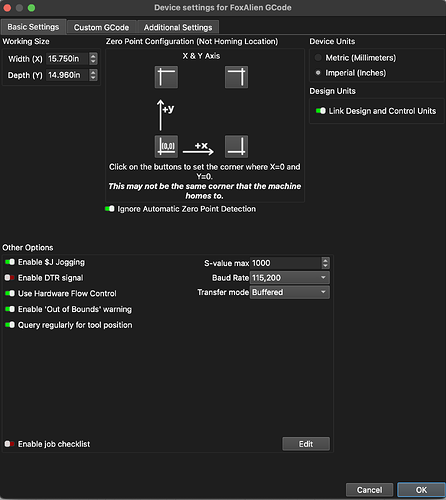Turn on Enable job checklist
This screenshot has height=500, width=446.
click(x=10, y=444)
